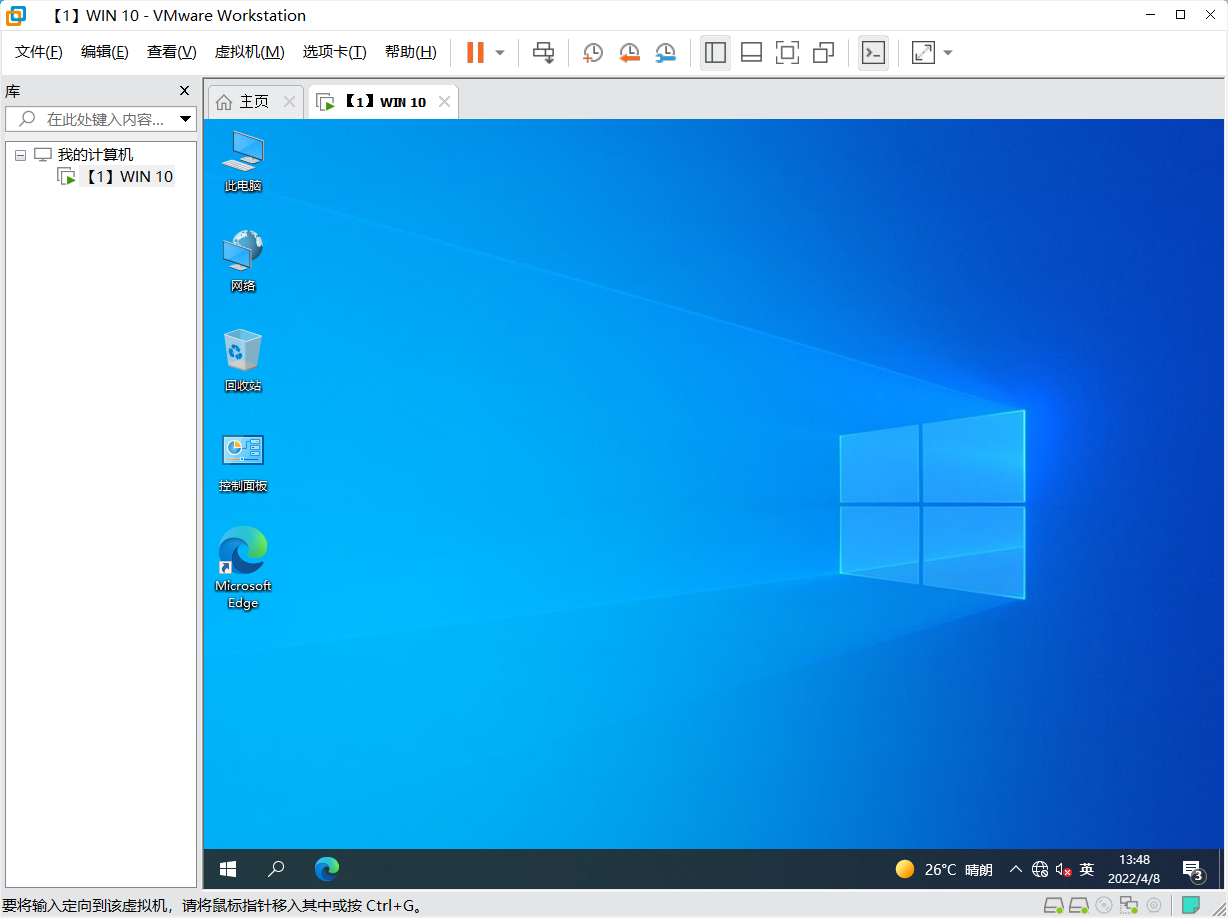The width and height of the screenshot is (1228, 918).
Task: Send Ctrl+Alt+Del to the virtual machine
Action: click(543, 53)
